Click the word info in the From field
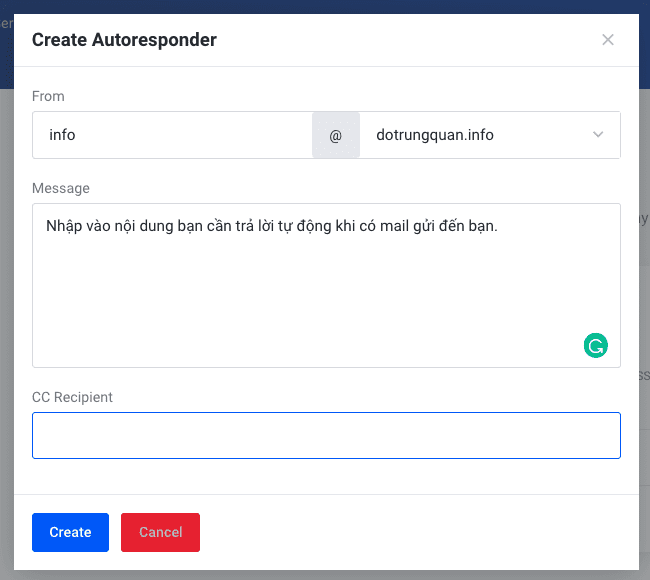Image resolution: width=650 pixels, height=580 pixels. pos(62,135)
